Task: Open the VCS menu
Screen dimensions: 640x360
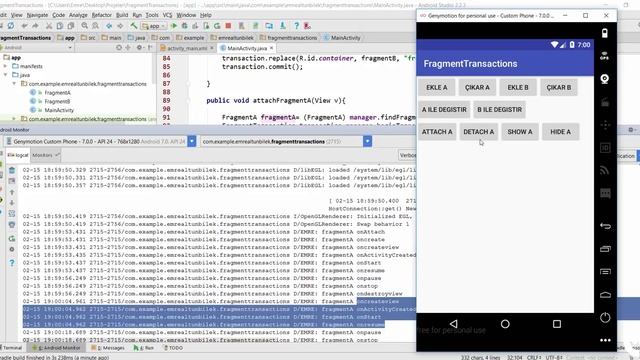Action: [x=167, y=15]
